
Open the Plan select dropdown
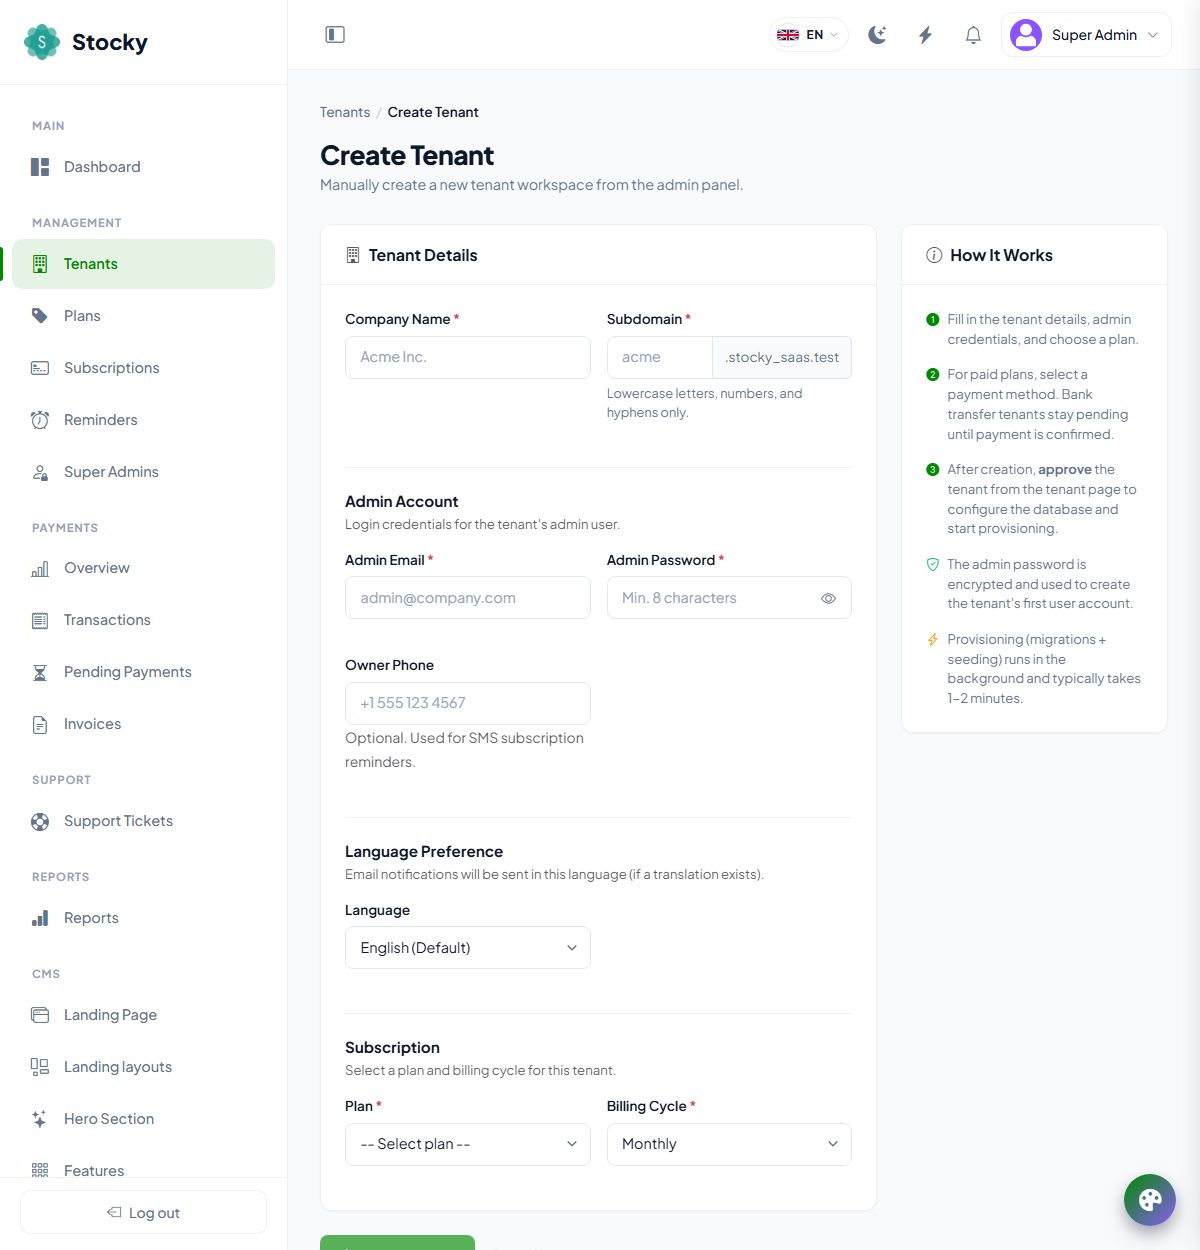468,1144
